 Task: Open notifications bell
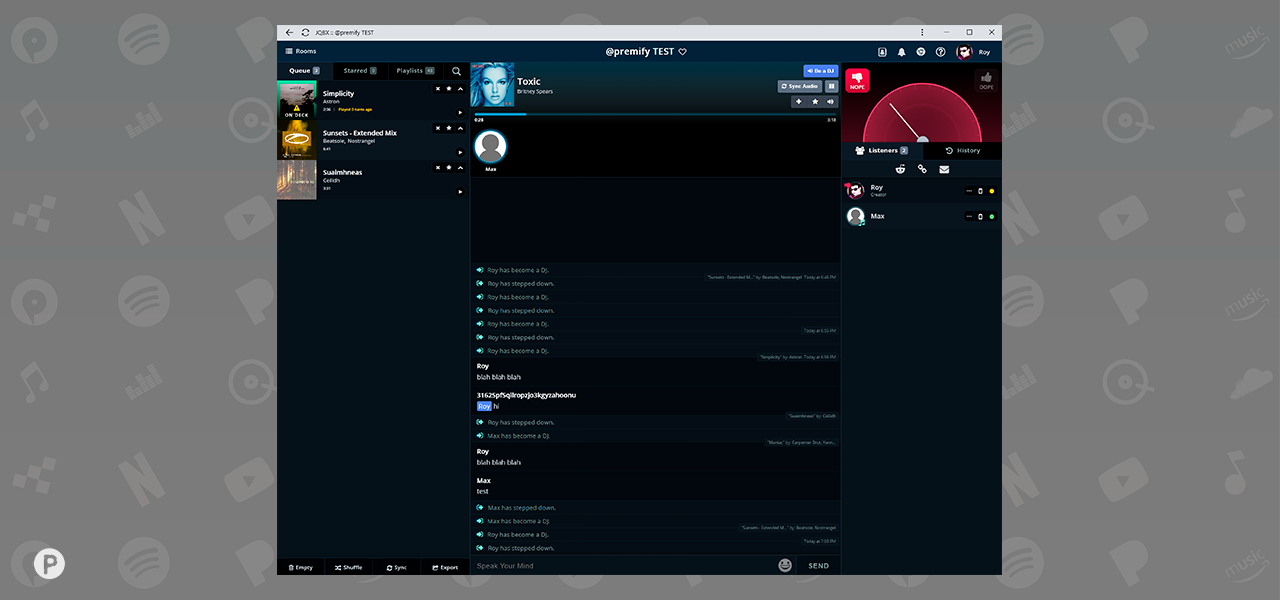click(x=901, y=52)
